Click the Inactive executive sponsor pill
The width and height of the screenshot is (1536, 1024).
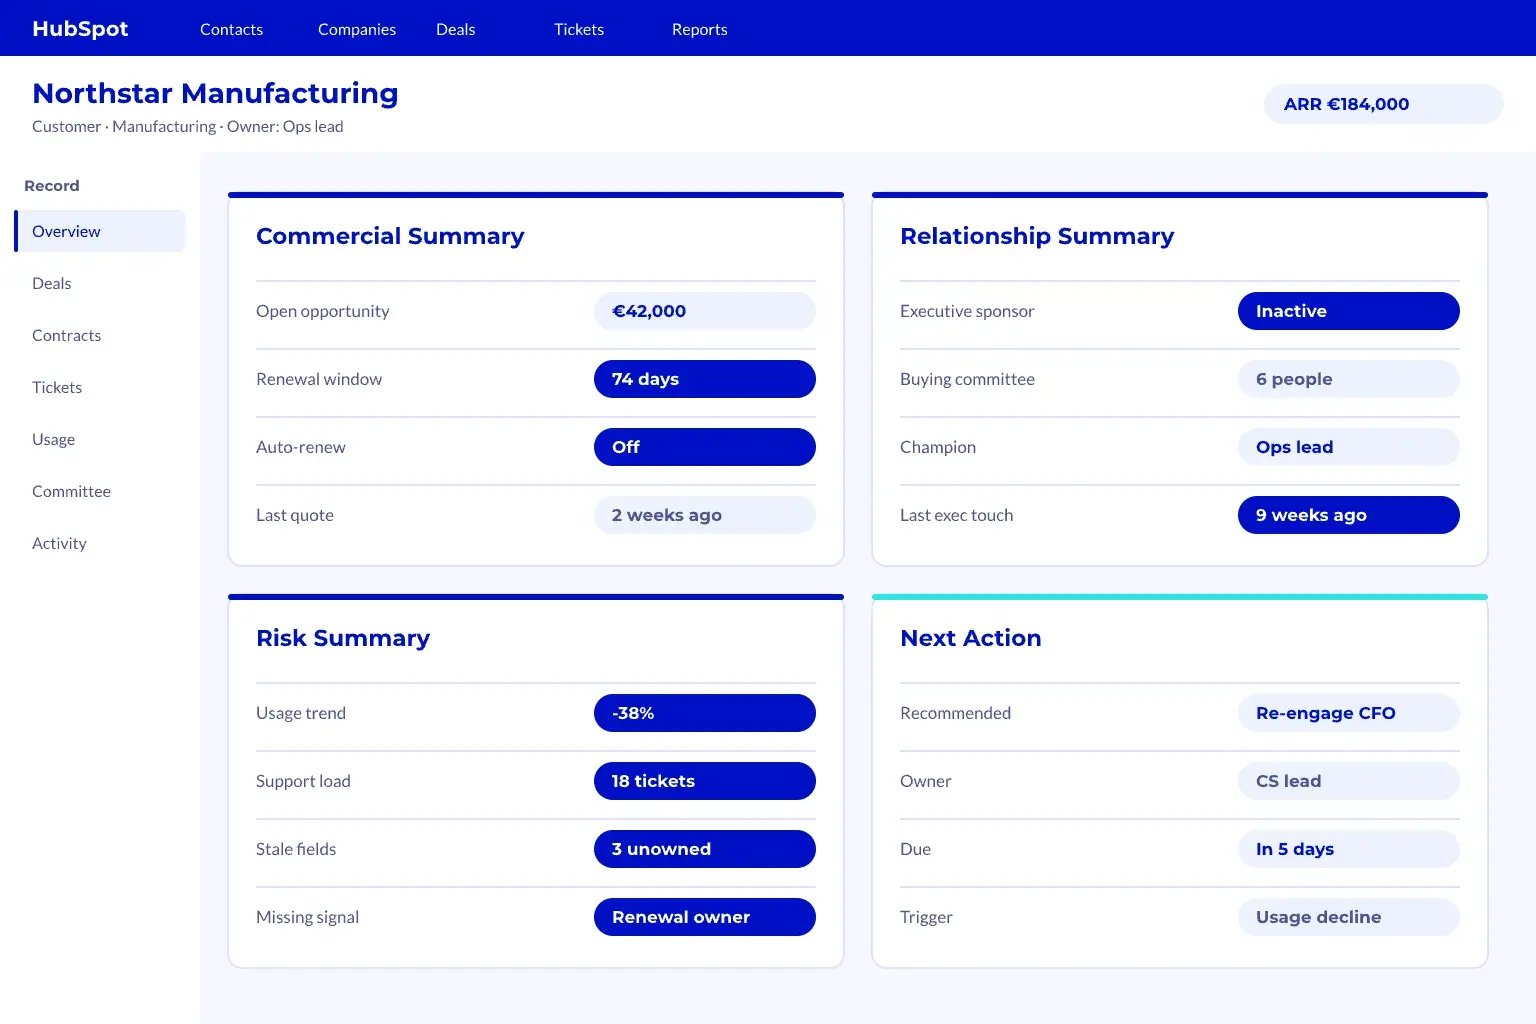point(1349,311)
